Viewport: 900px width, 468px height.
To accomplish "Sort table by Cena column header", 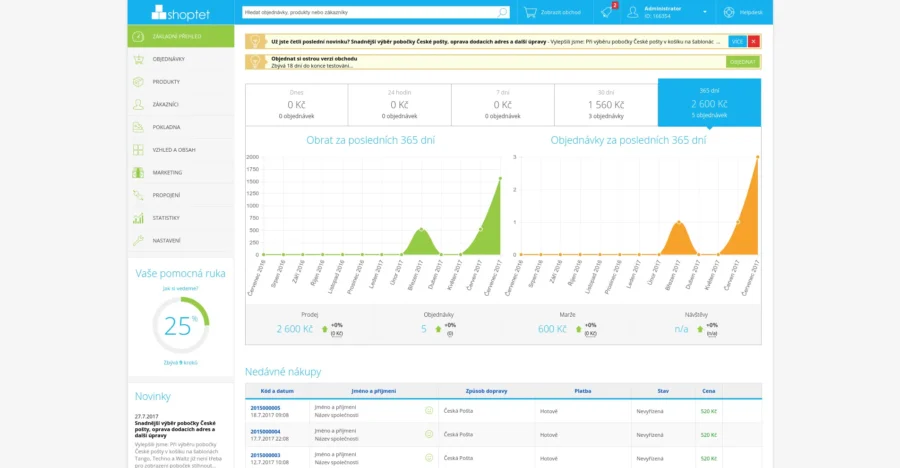I will (x=708, y=391).
